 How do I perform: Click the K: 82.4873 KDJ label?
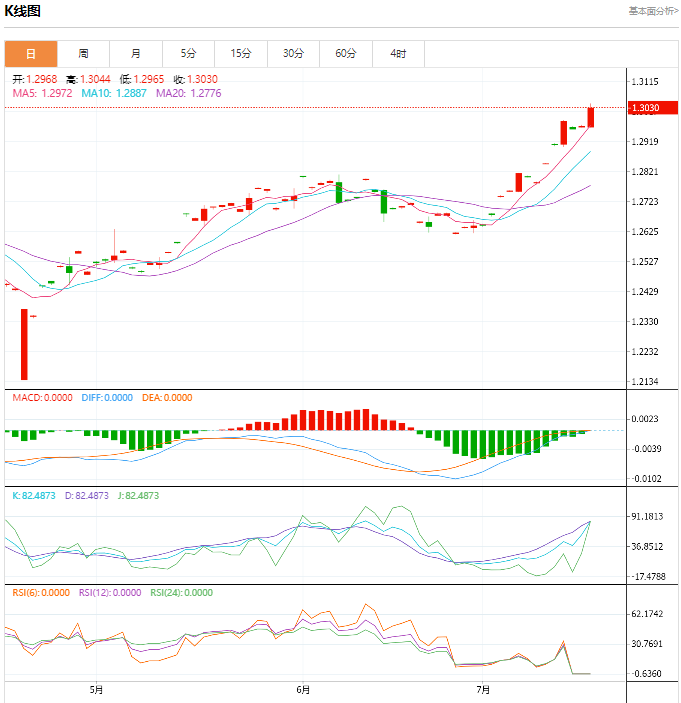(34, 495)
